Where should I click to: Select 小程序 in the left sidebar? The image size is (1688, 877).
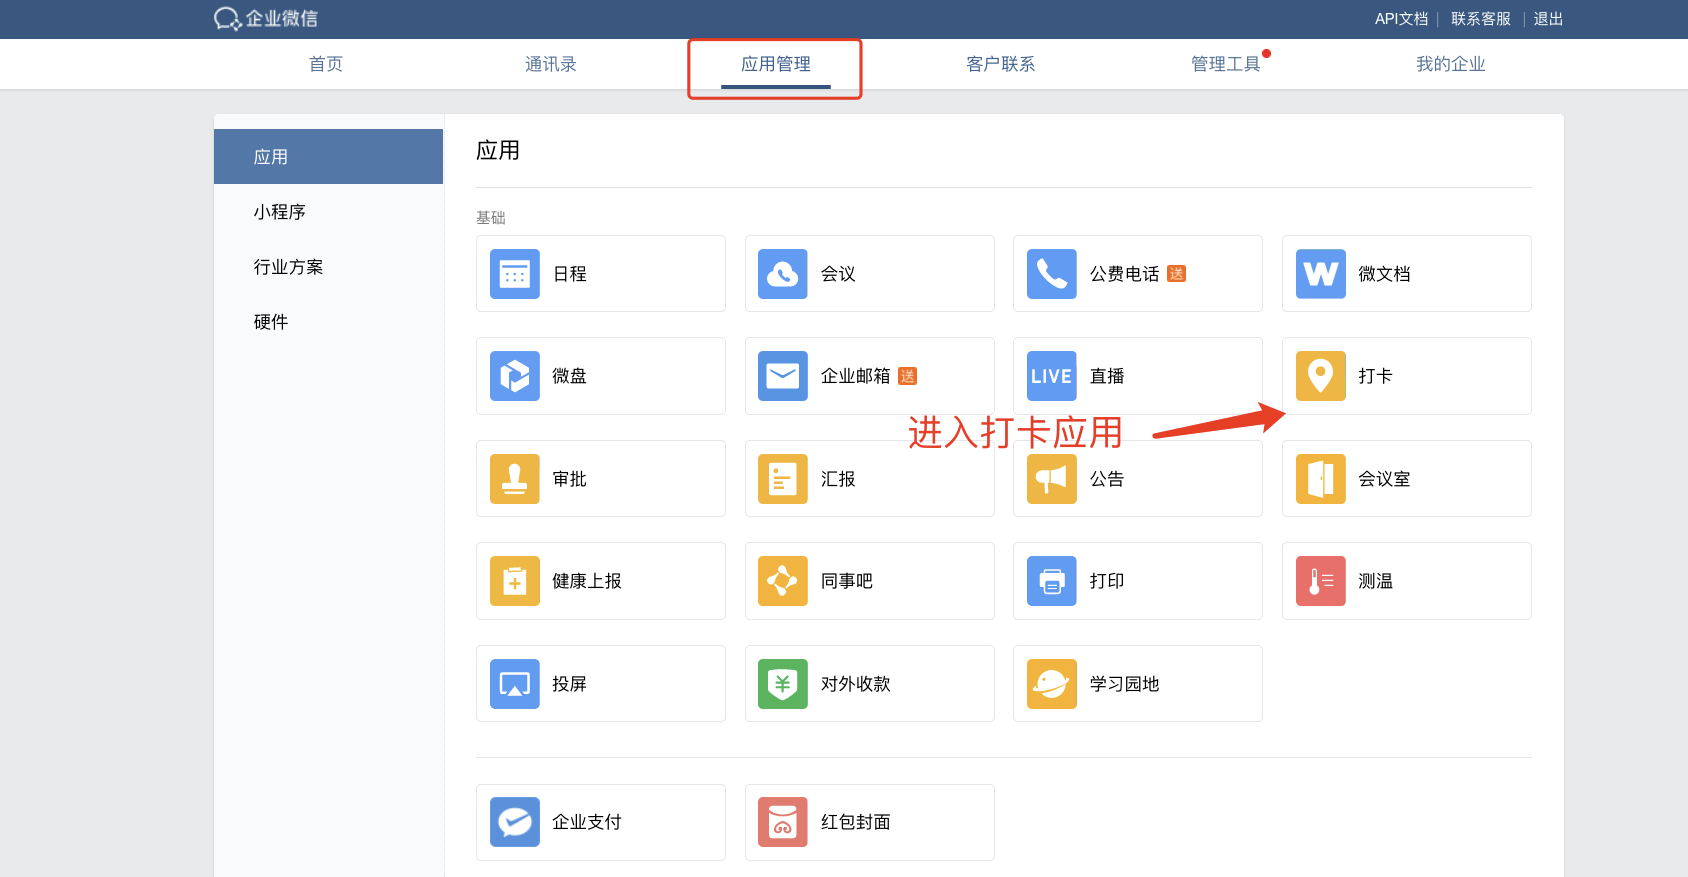[280, 212]
